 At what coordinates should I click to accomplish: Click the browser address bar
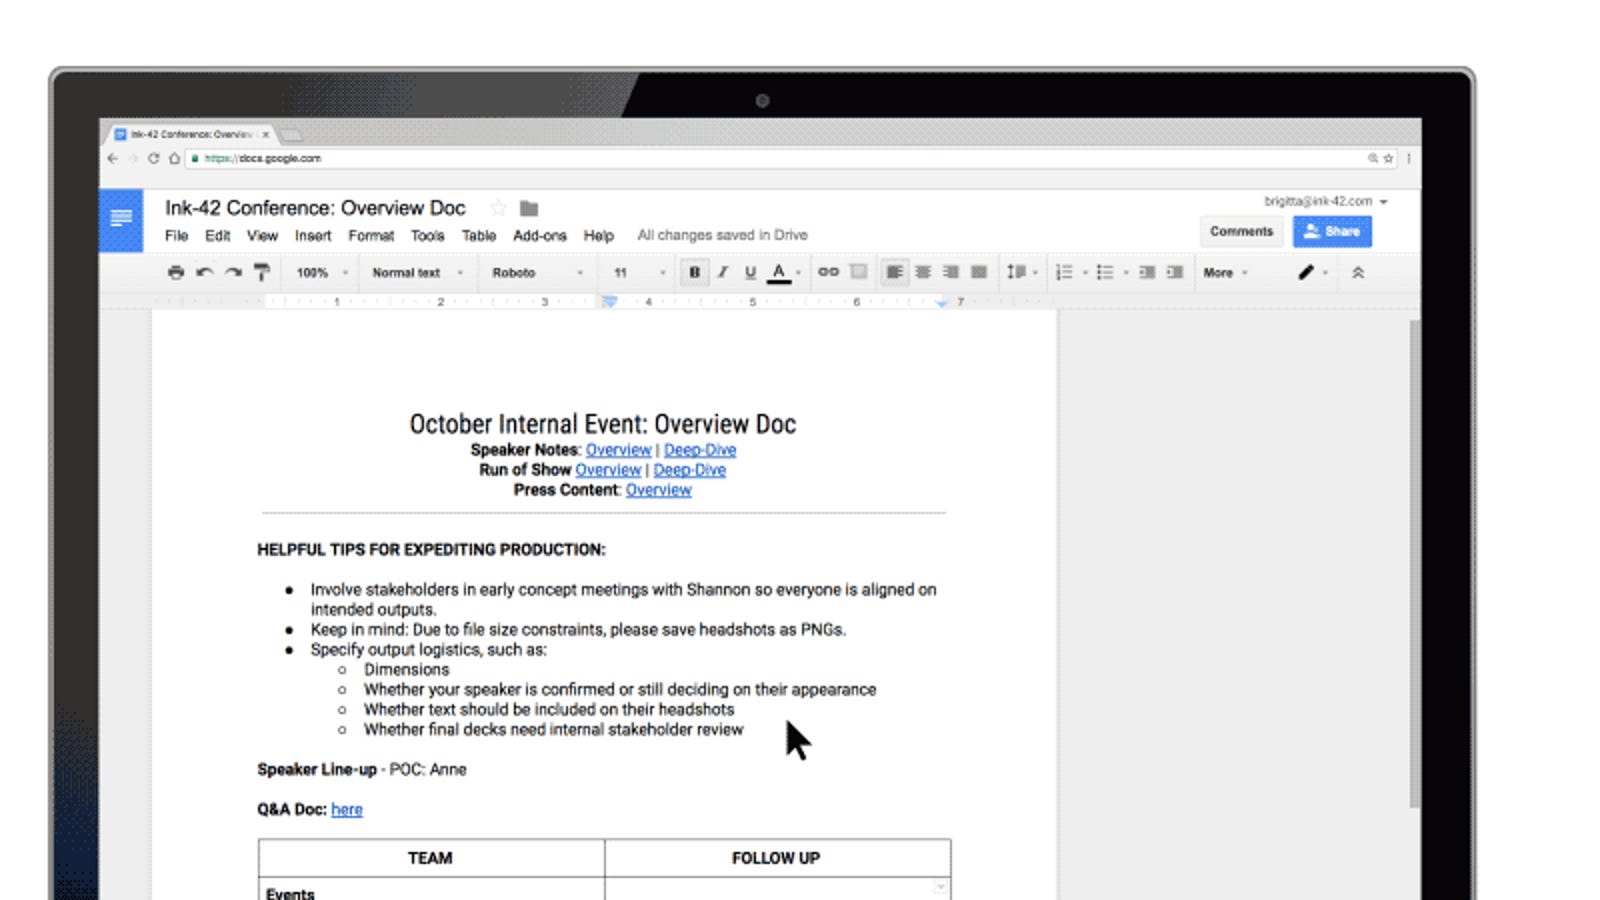click(x=780, y=158)
